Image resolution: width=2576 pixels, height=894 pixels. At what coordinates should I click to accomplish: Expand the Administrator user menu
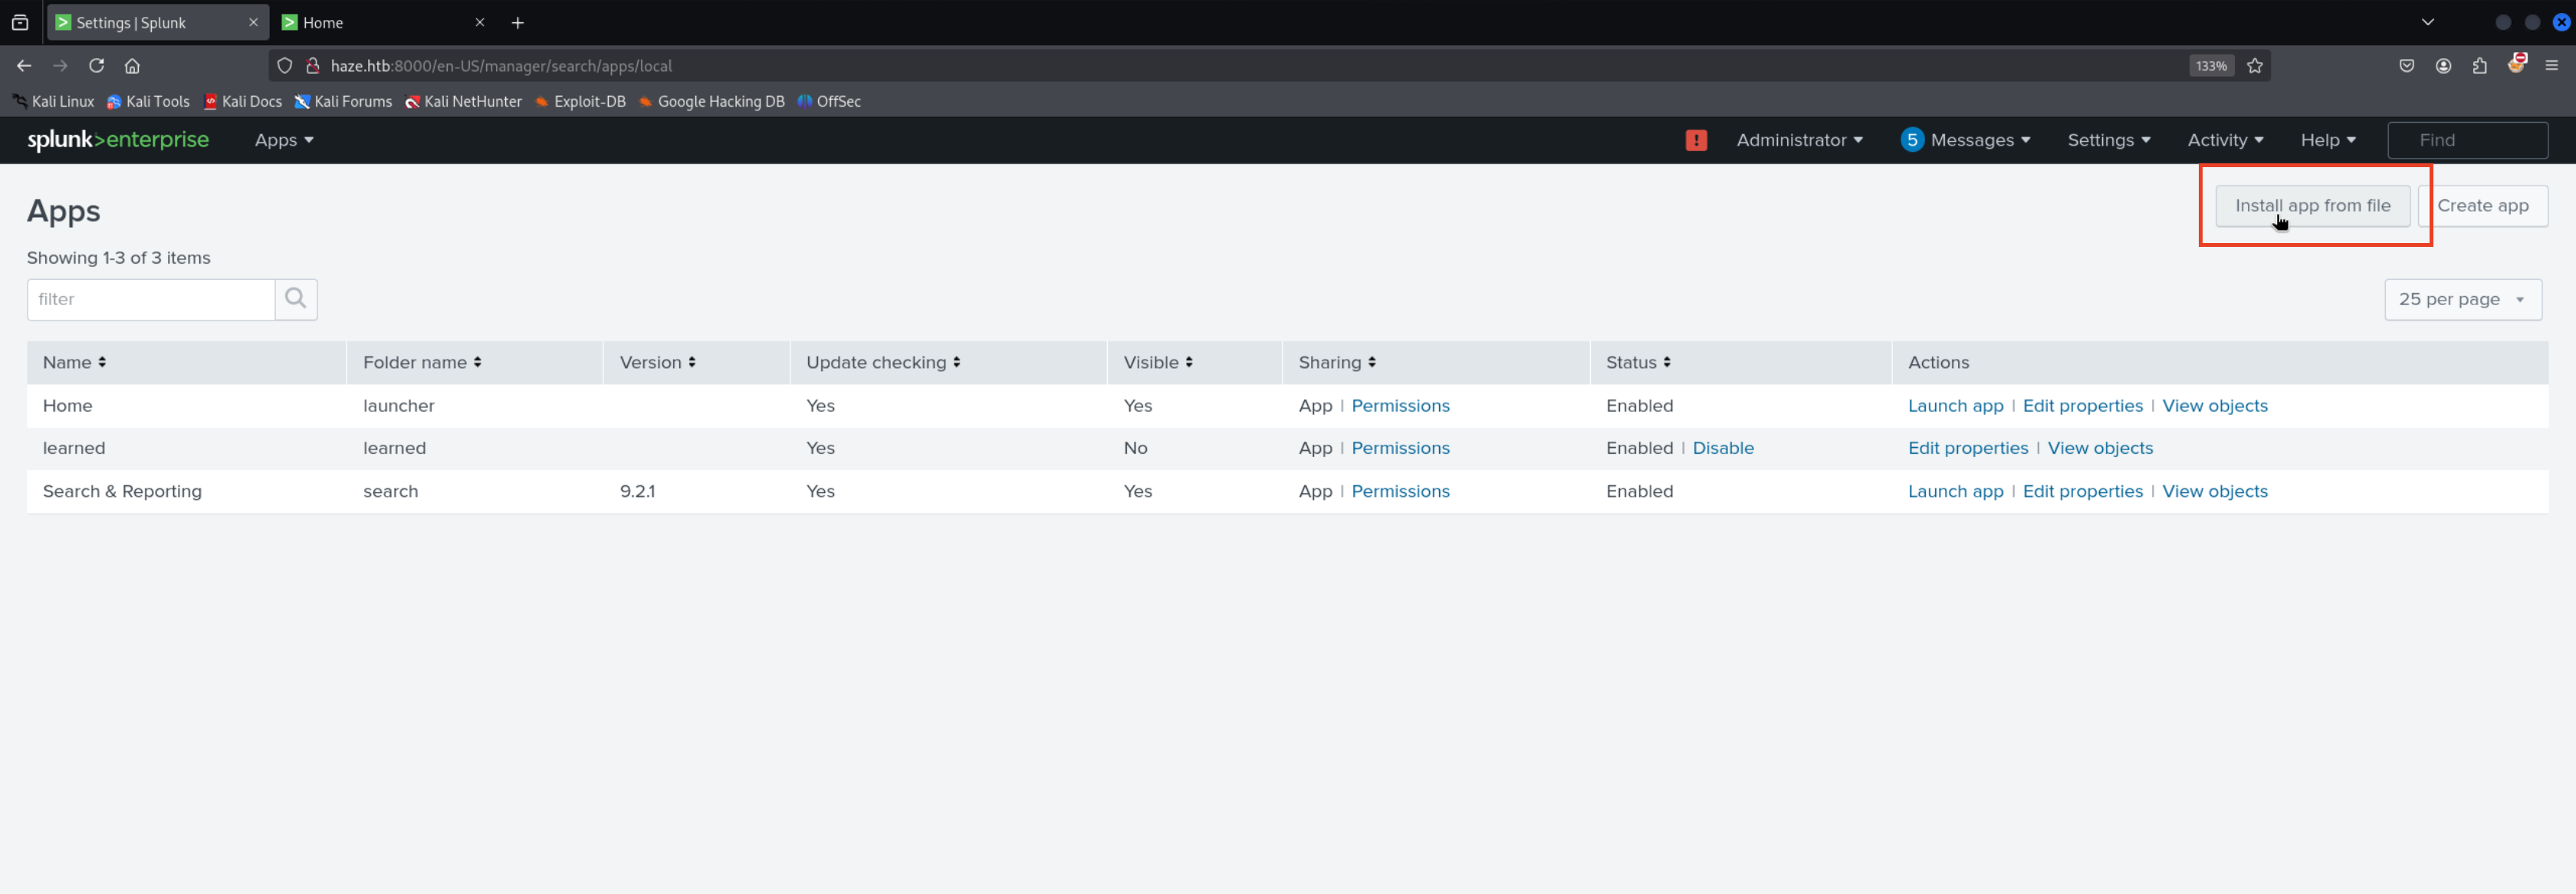coord(1799,140)
